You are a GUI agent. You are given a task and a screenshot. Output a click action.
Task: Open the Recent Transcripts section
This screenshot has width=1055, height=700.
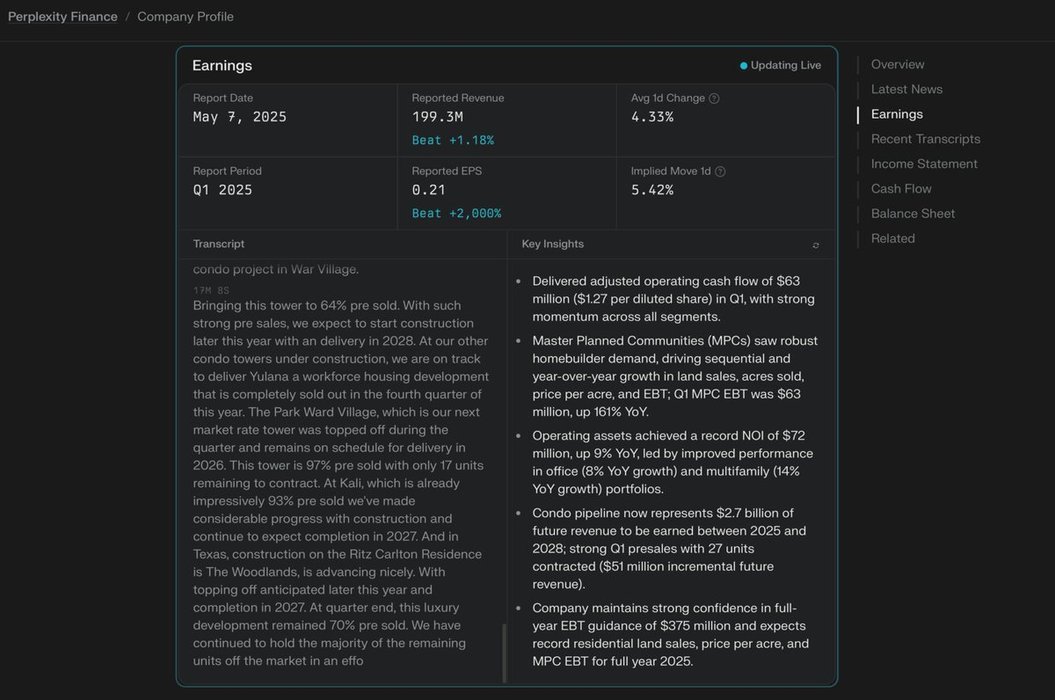coord(925,140)
